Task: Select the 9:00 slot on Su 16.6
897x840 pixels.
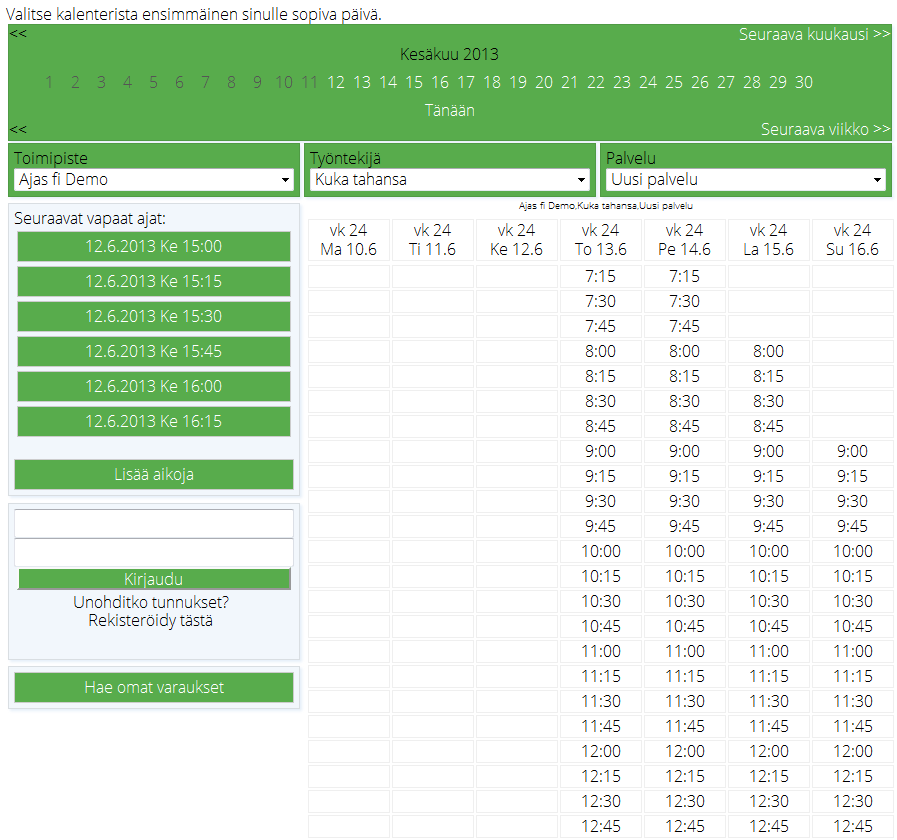Action: [852, 451]
